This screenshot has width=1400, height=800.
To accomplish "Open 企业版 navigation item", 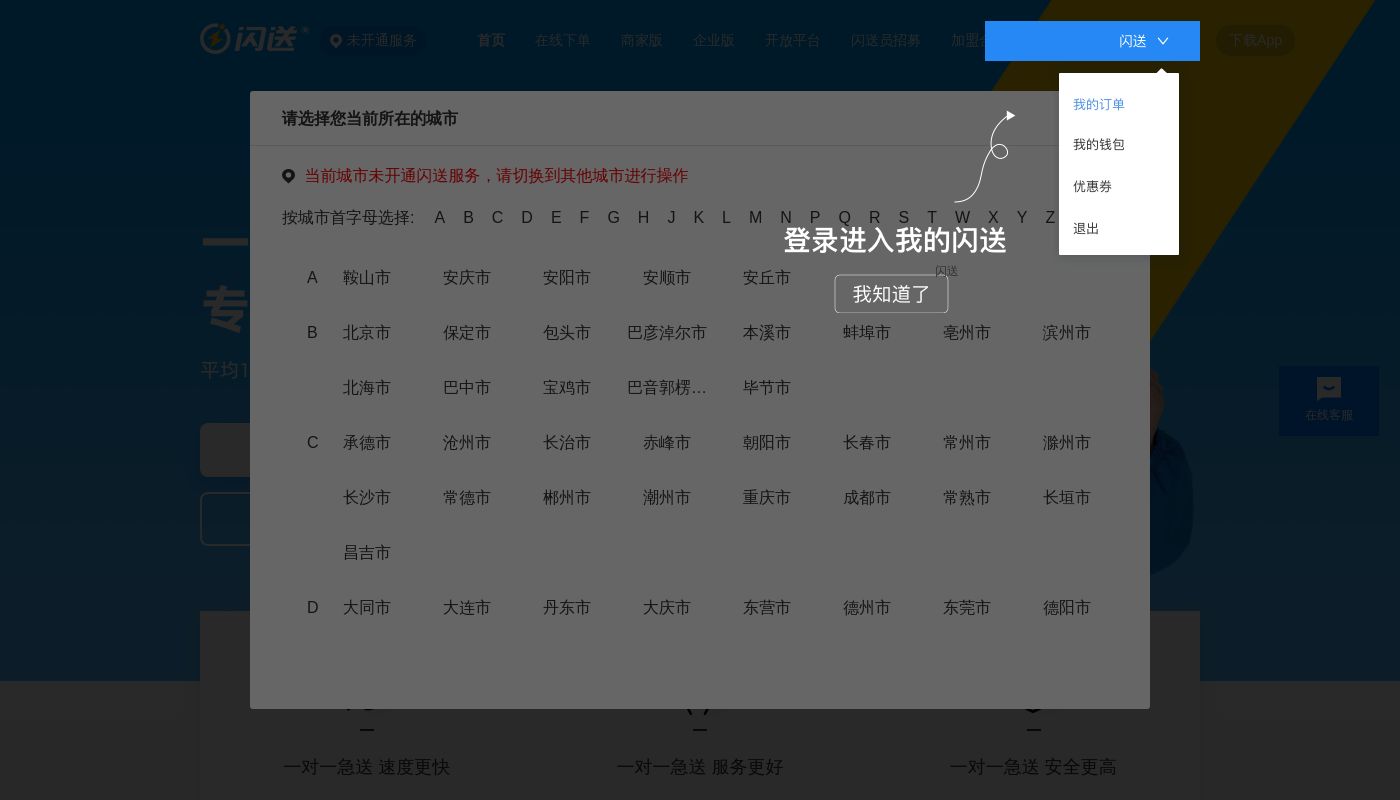I will tap(714, 40).
